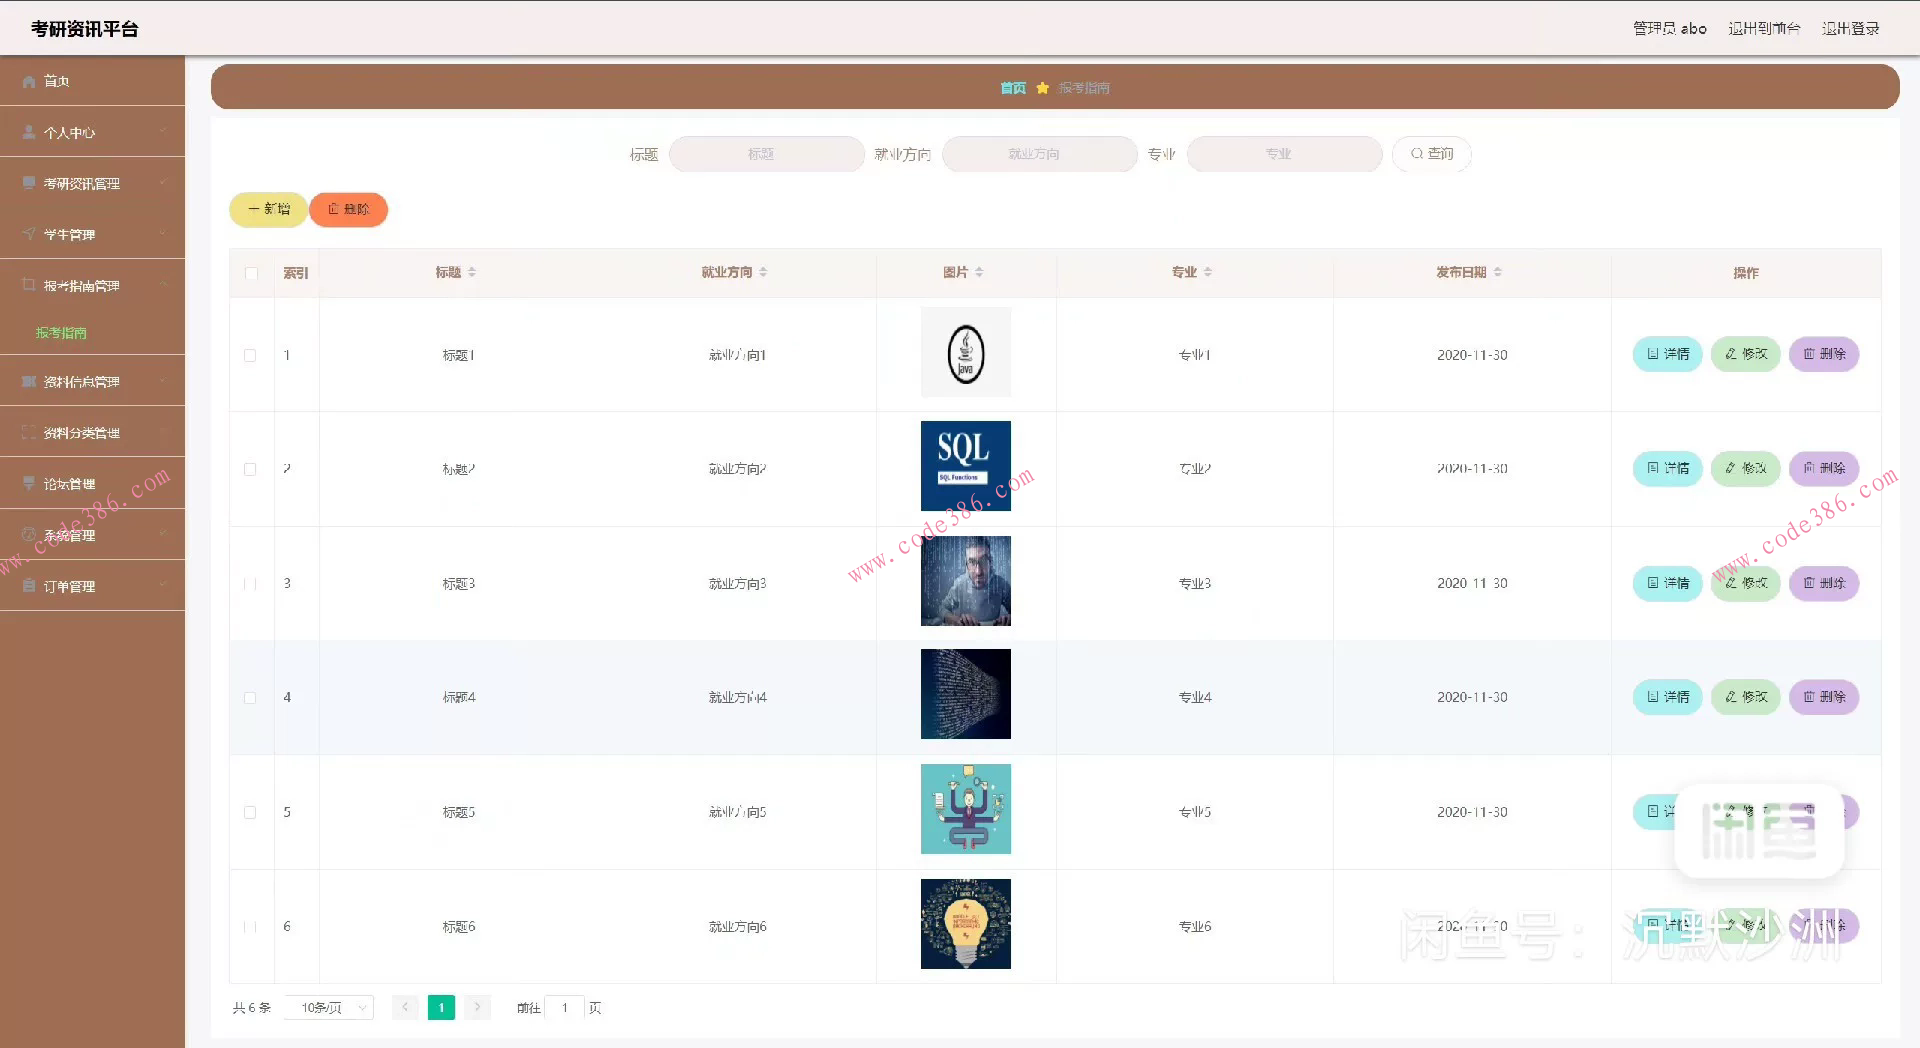Select the checkbox for row 5

pyautogui.click(x=250, y=812)
